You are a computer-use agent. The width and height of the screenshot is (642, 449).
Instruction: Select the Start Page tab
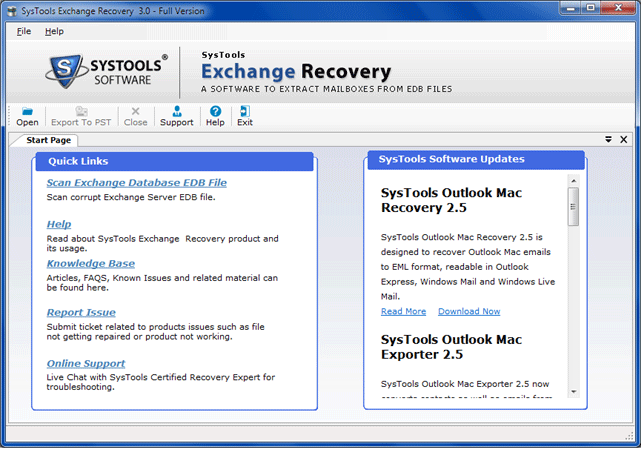(x=48, y=140)
